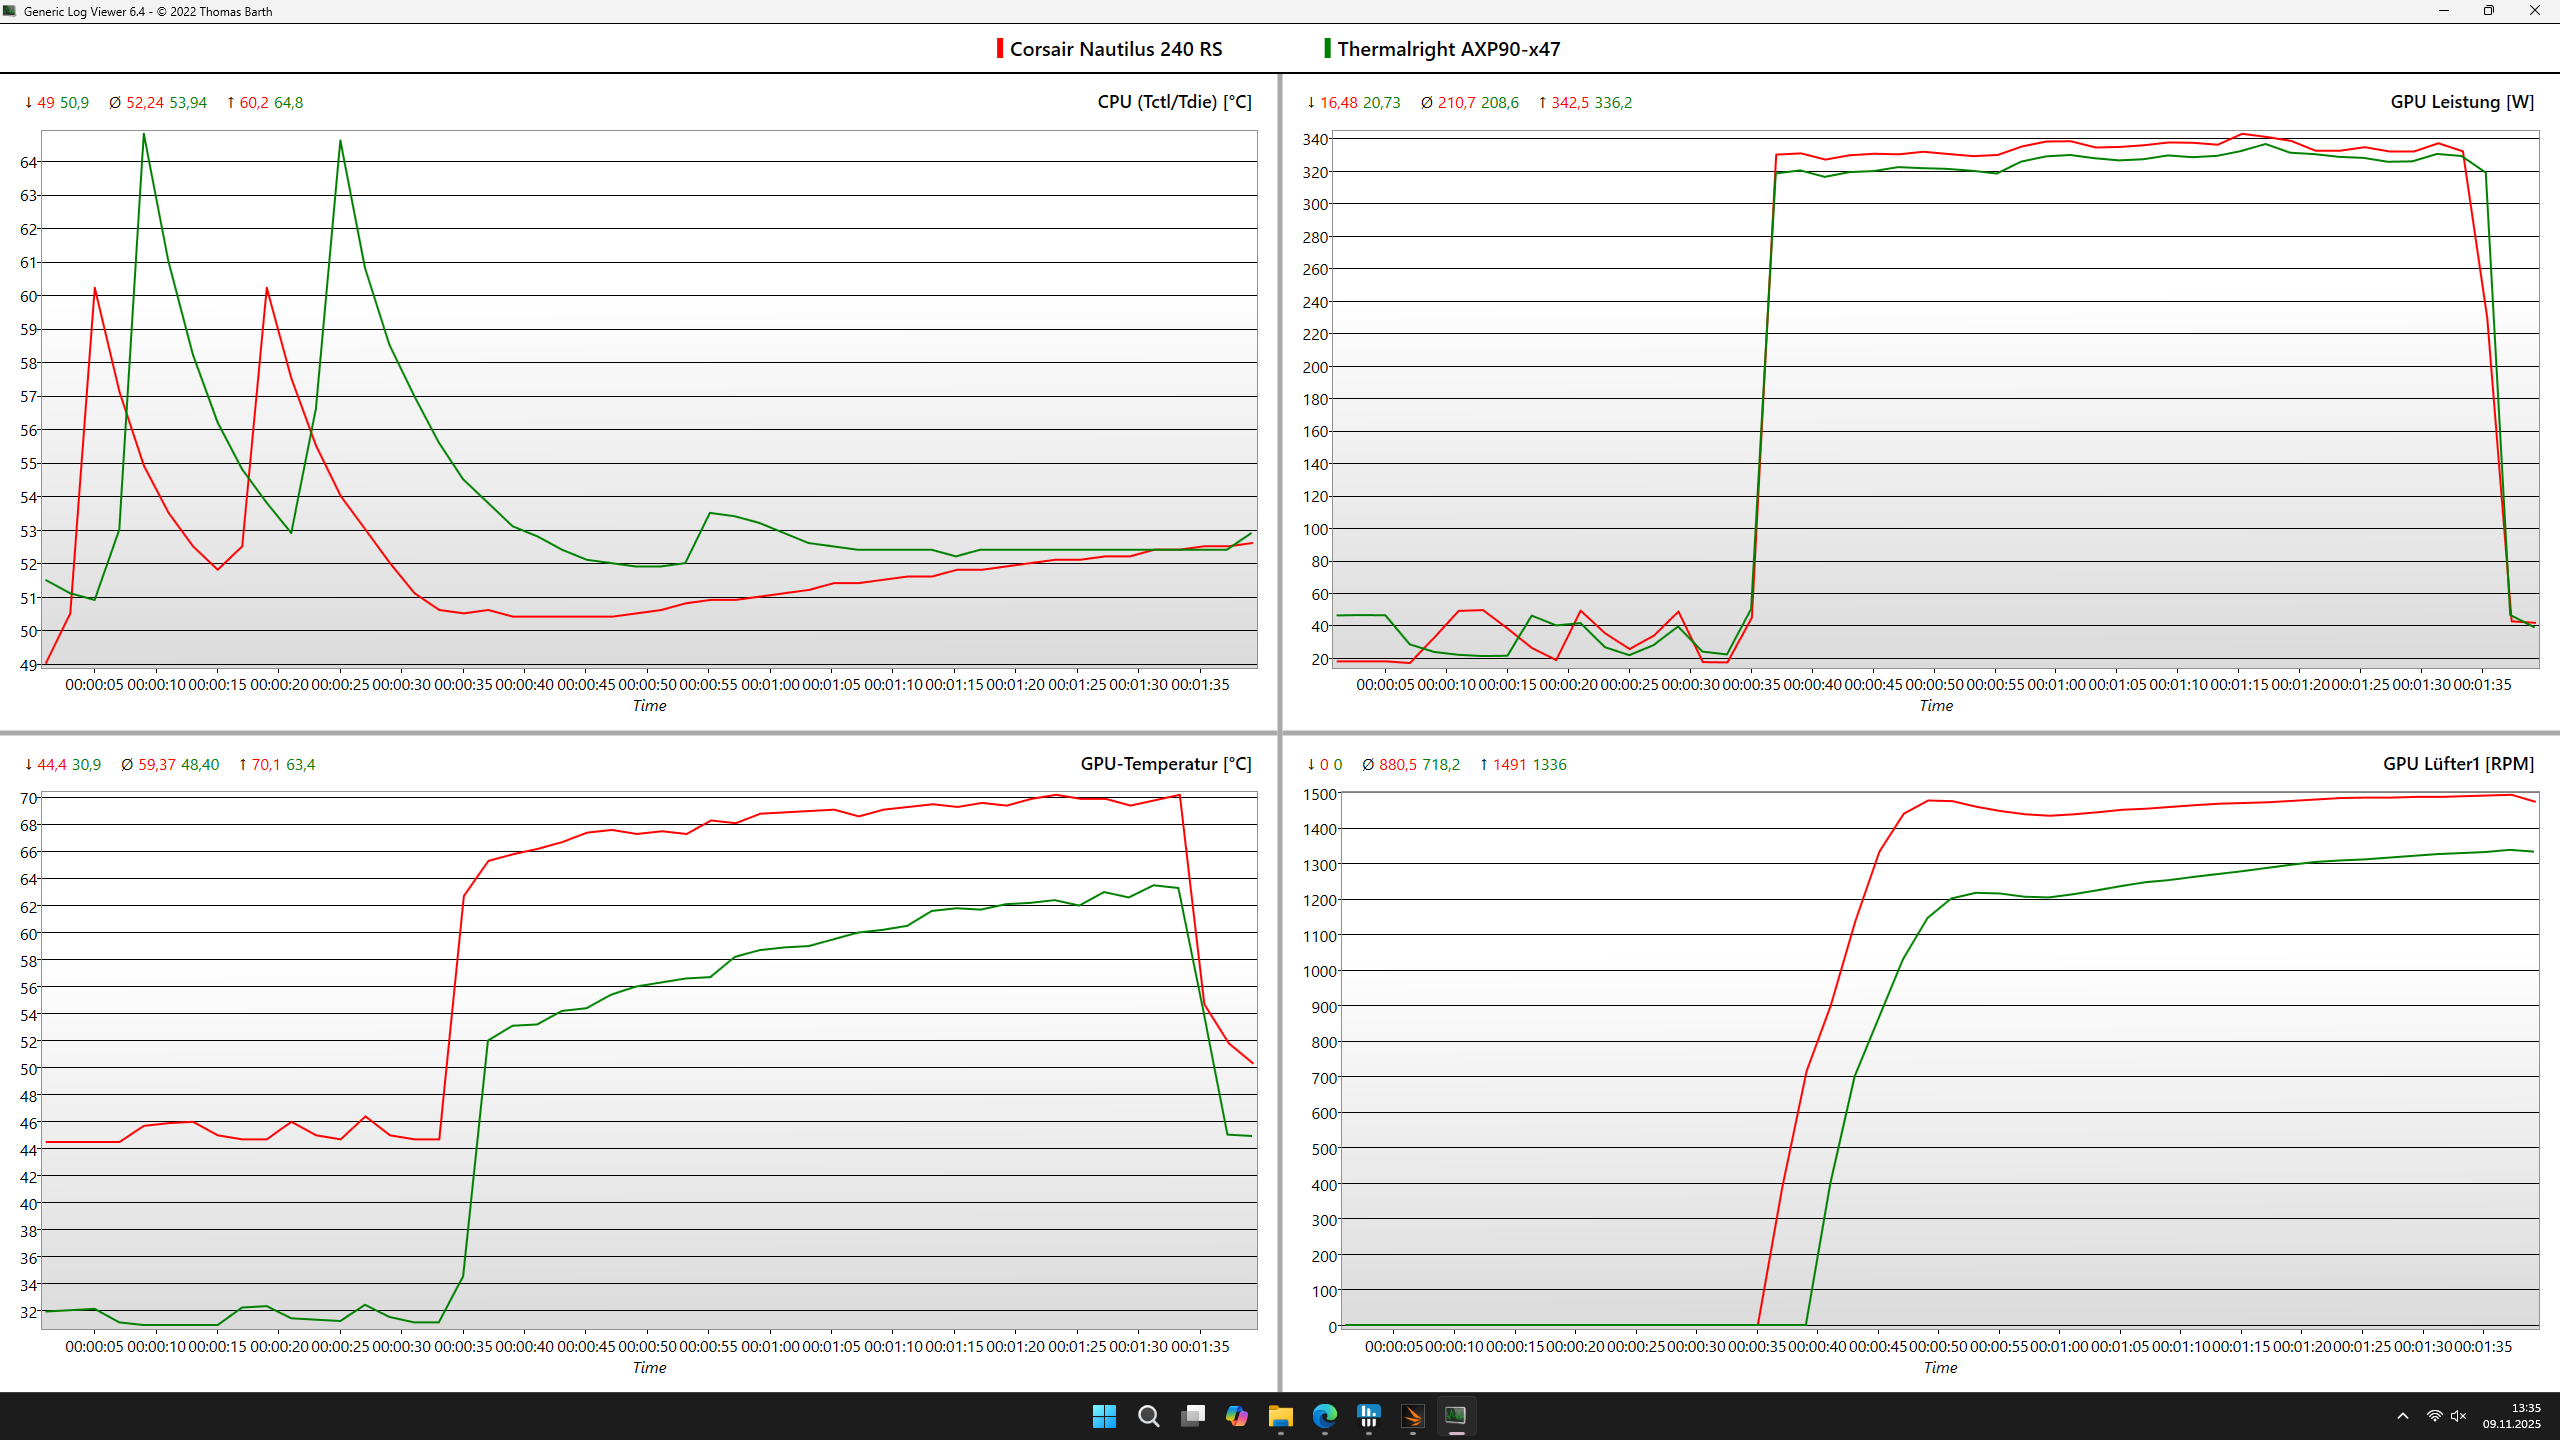Click the GPU-Temperatur [°C] chart title
This screenshot has height=1440, width=2560.
point(1165,764)
